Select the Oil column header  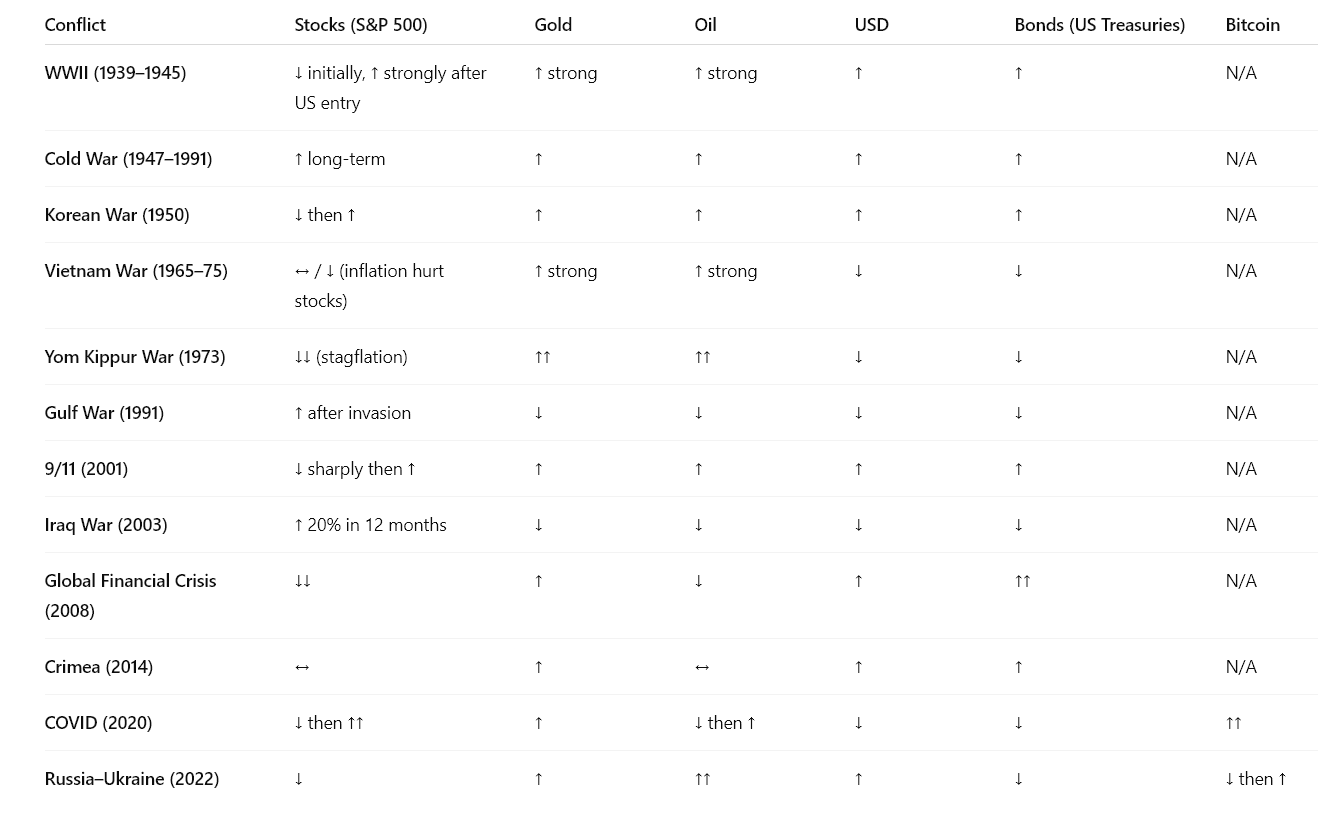(x=705, y=25)
